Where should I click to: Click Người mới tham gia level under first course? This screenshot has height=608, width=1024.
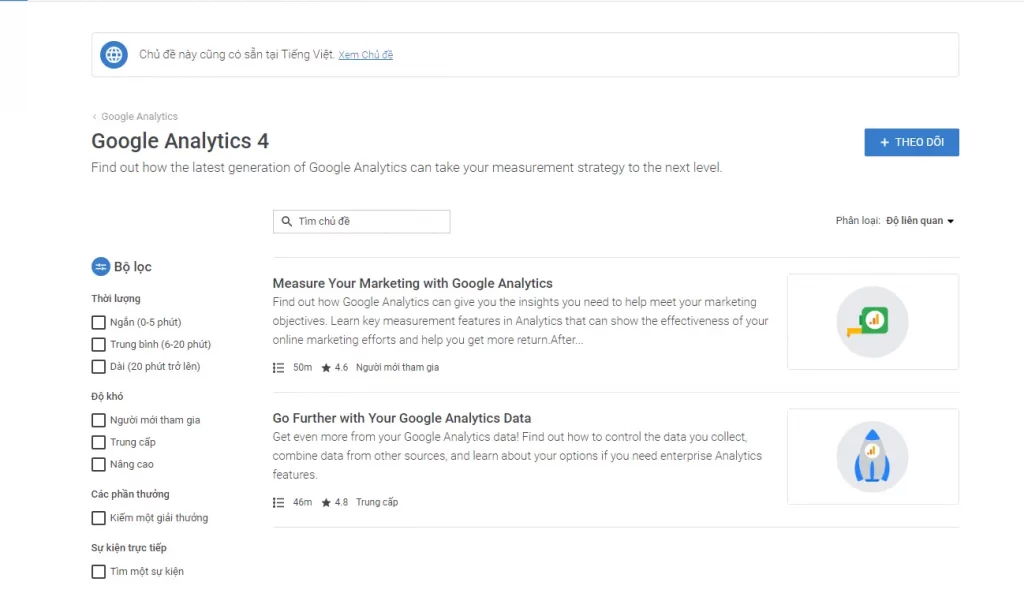coord(397,368)
